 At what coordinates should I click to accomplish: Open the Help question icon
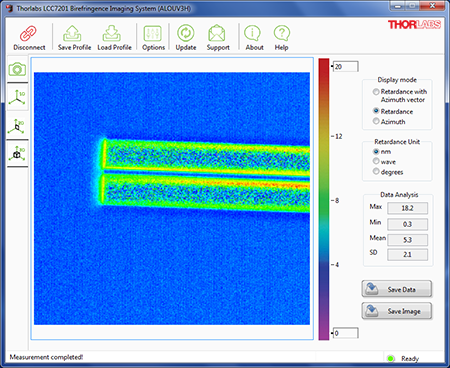tap(282, 33)
